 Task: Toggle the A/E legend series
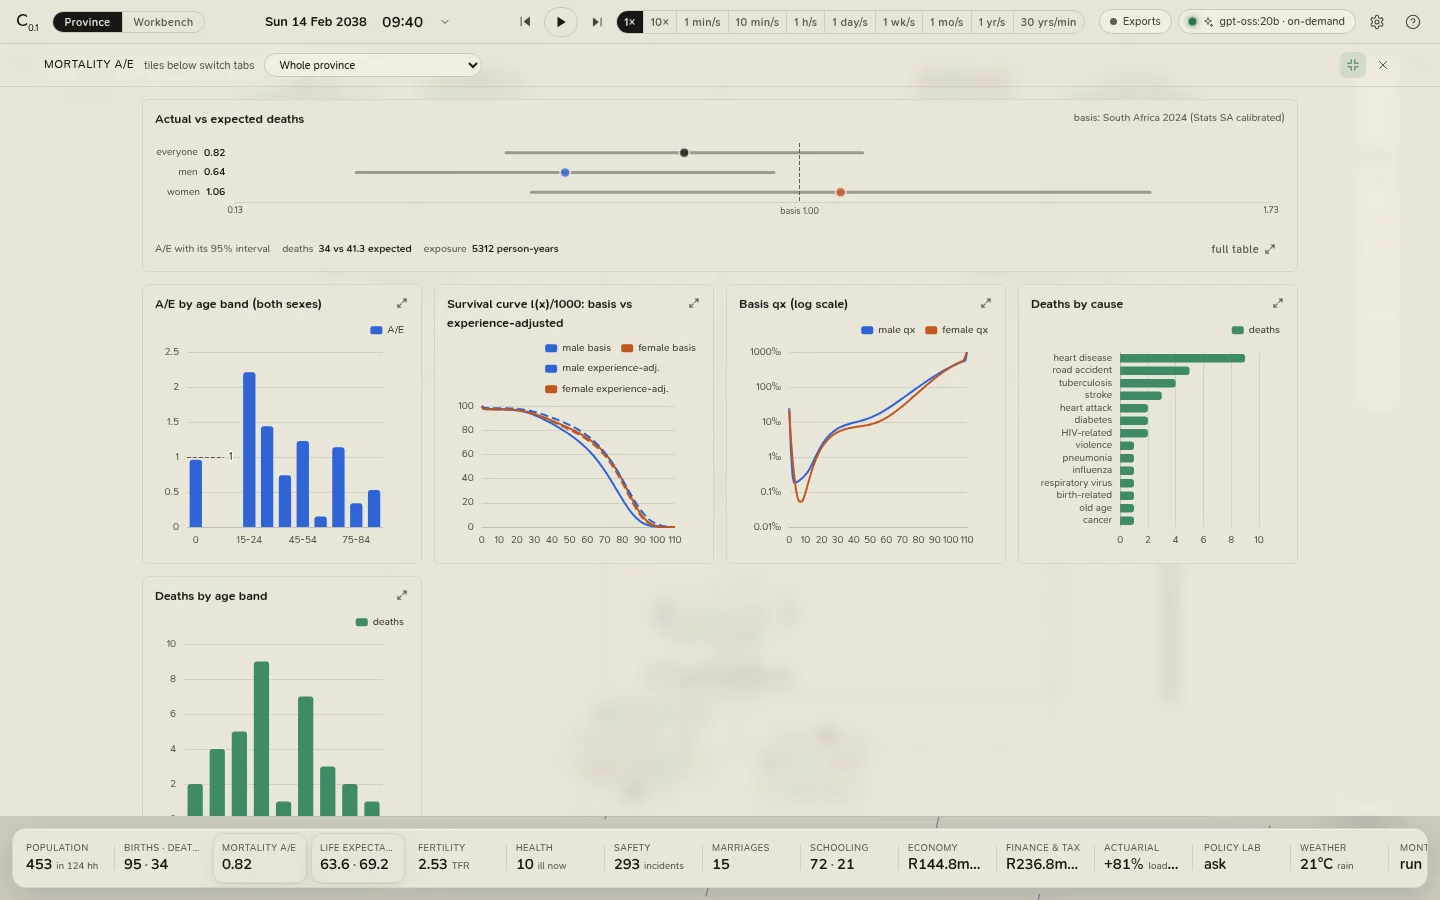click(x=387, y=330)
